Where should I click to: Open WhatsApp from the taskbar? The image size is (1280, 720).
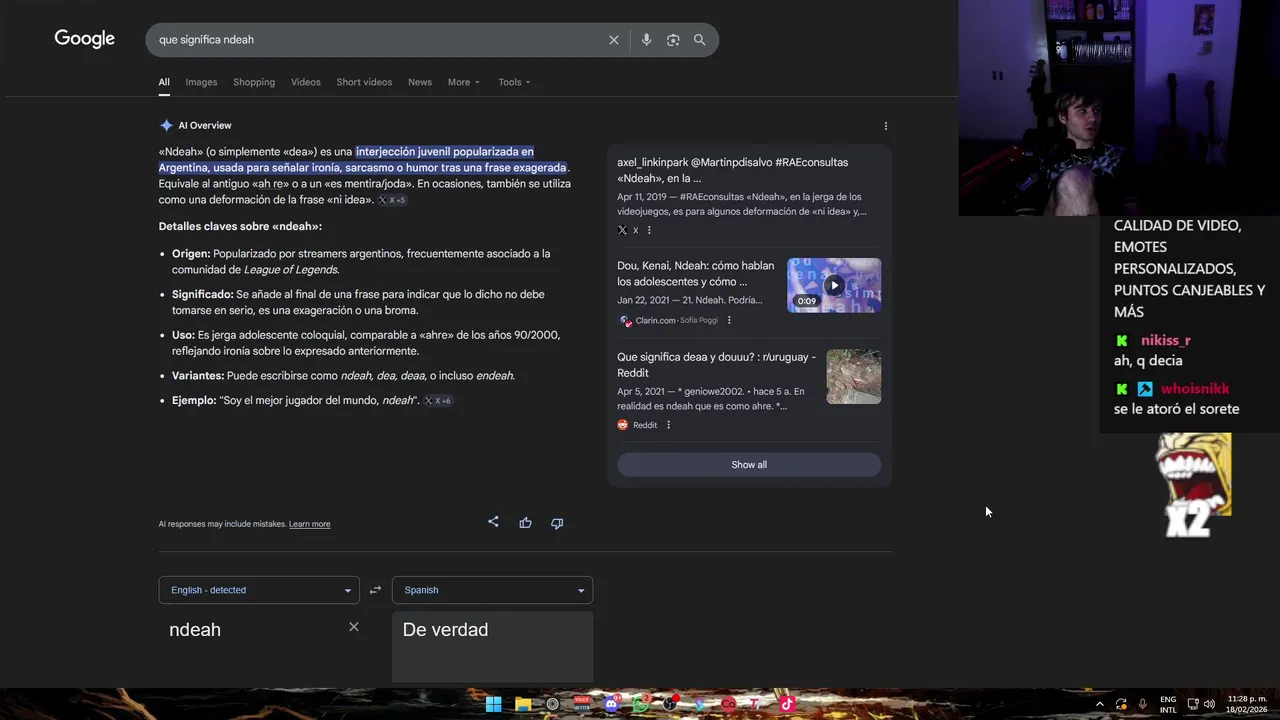tap(641, 704)
